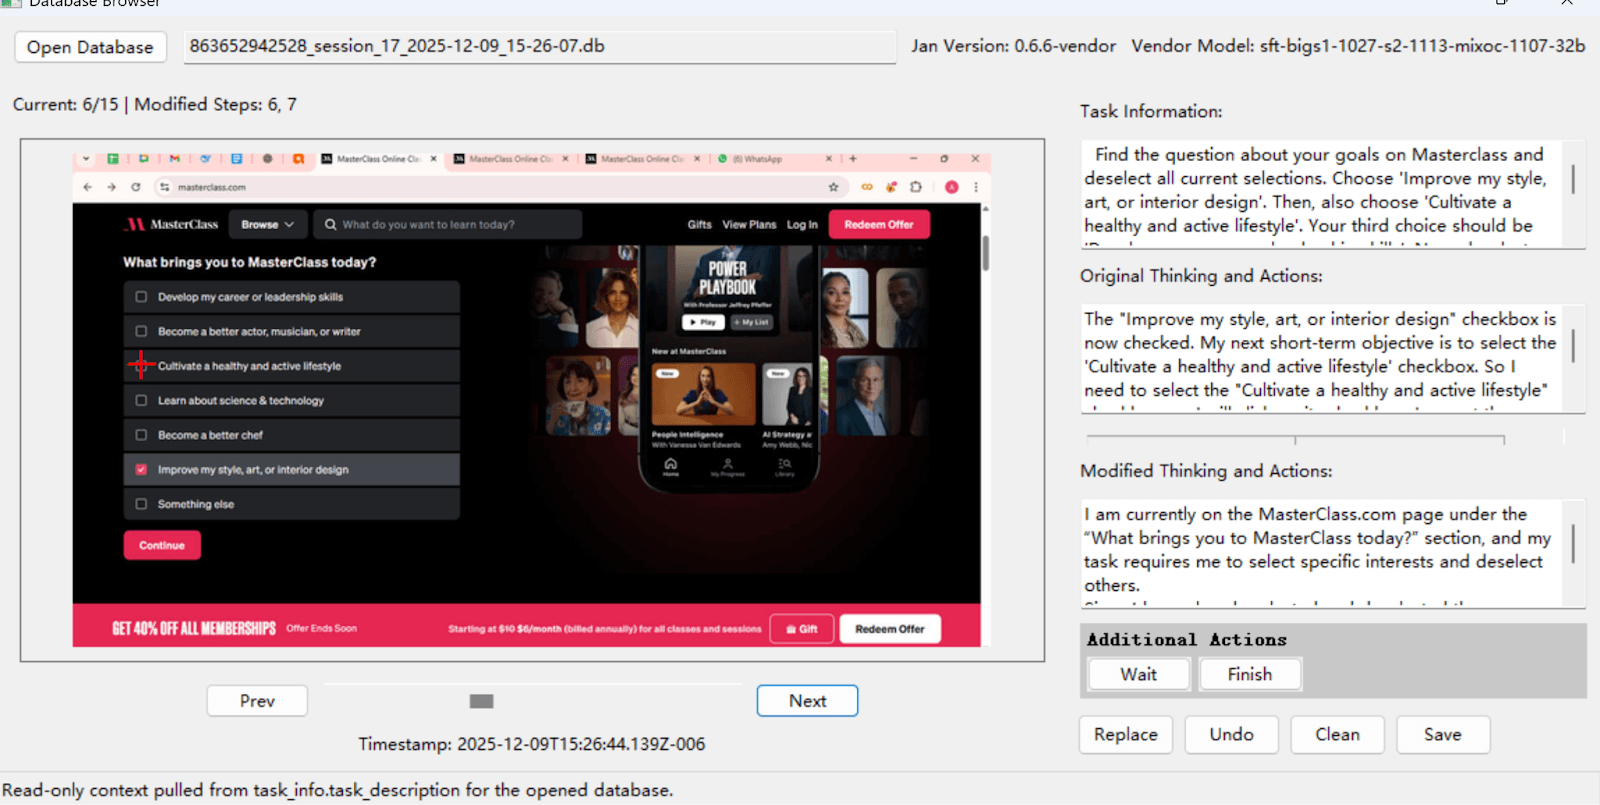Uncheck Improve my style, art, or interior design
This screenshot has width=1600, height=805.
pos(141,469)
